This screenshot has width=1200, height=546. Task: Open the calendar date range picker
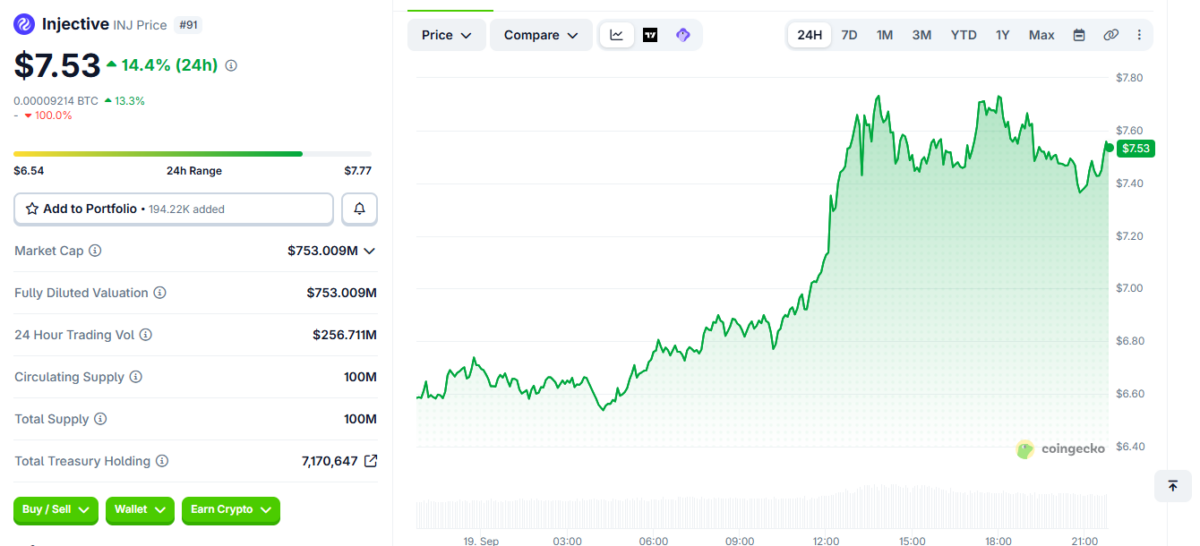(x=1079, y=35)
